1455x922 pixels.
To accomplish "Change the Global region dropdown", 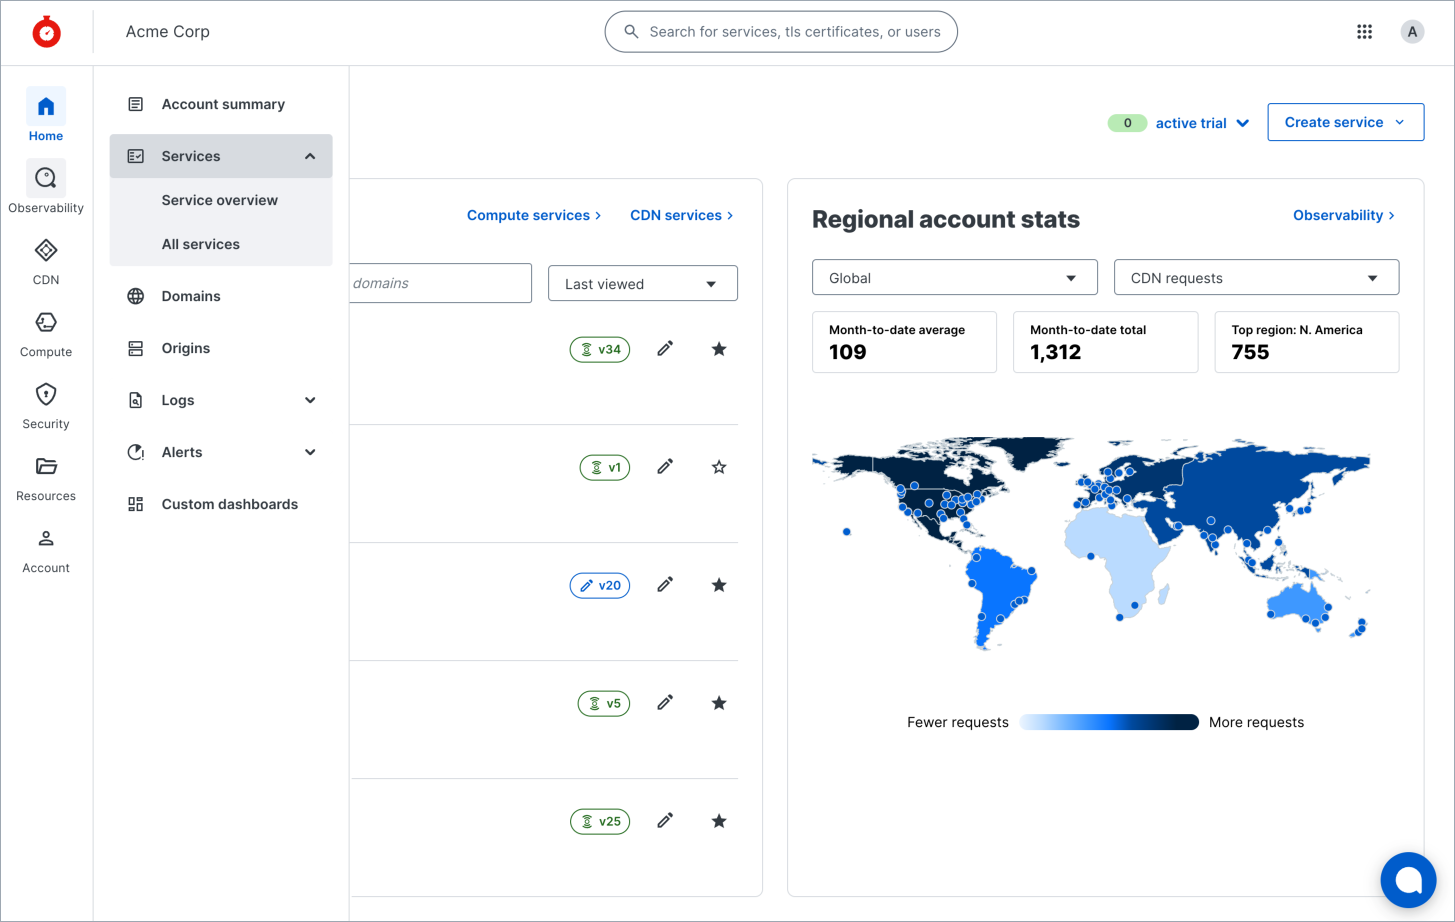I will [x=953, y=277].
